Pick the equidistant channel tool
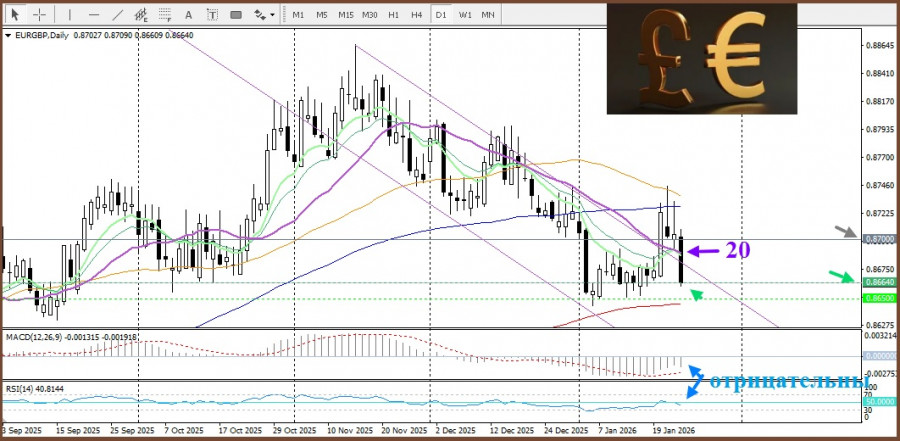Screen dimensions: 900x441 (x=143, y=15)
